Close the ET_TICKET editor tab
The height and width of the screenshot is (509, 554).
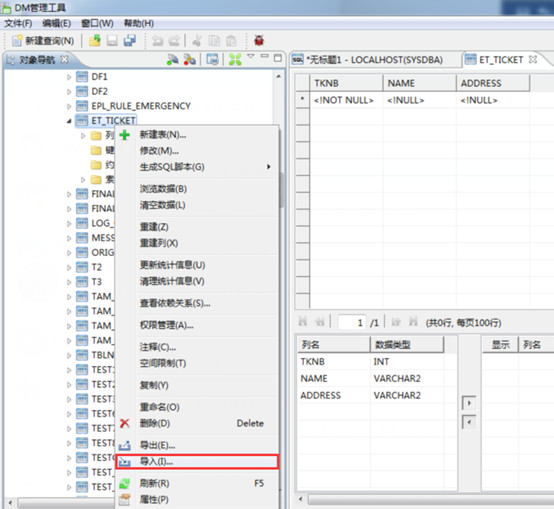pos(533,59)
